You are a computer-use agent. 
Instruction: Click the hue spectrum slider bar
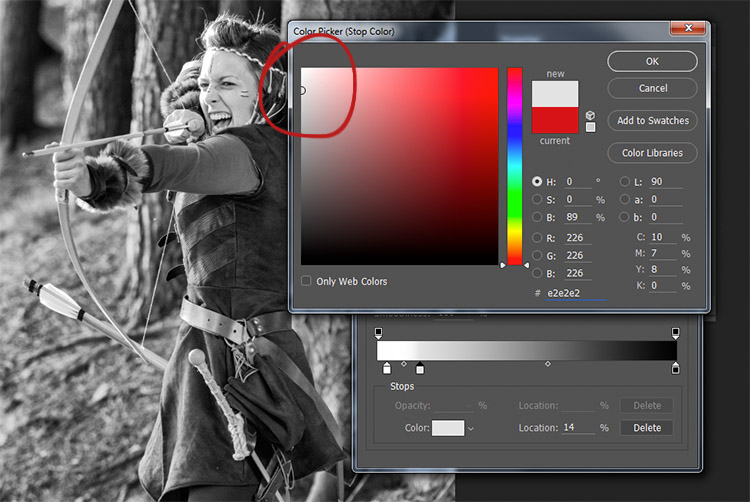click(515, 166)
